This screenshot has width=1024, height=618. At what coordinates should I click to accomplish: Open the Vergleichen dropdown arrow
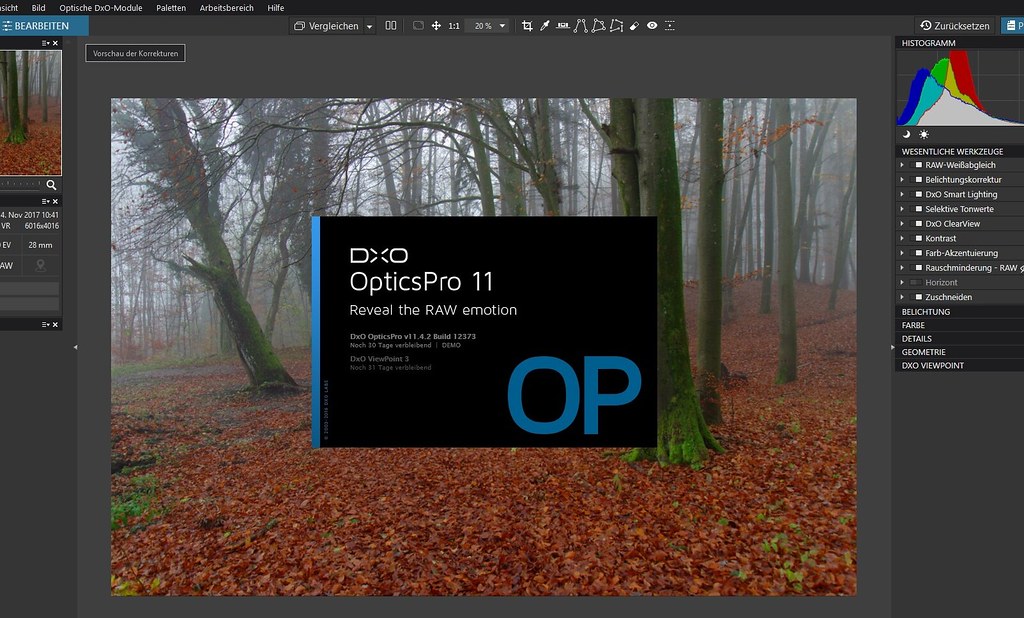pos(369,27)
